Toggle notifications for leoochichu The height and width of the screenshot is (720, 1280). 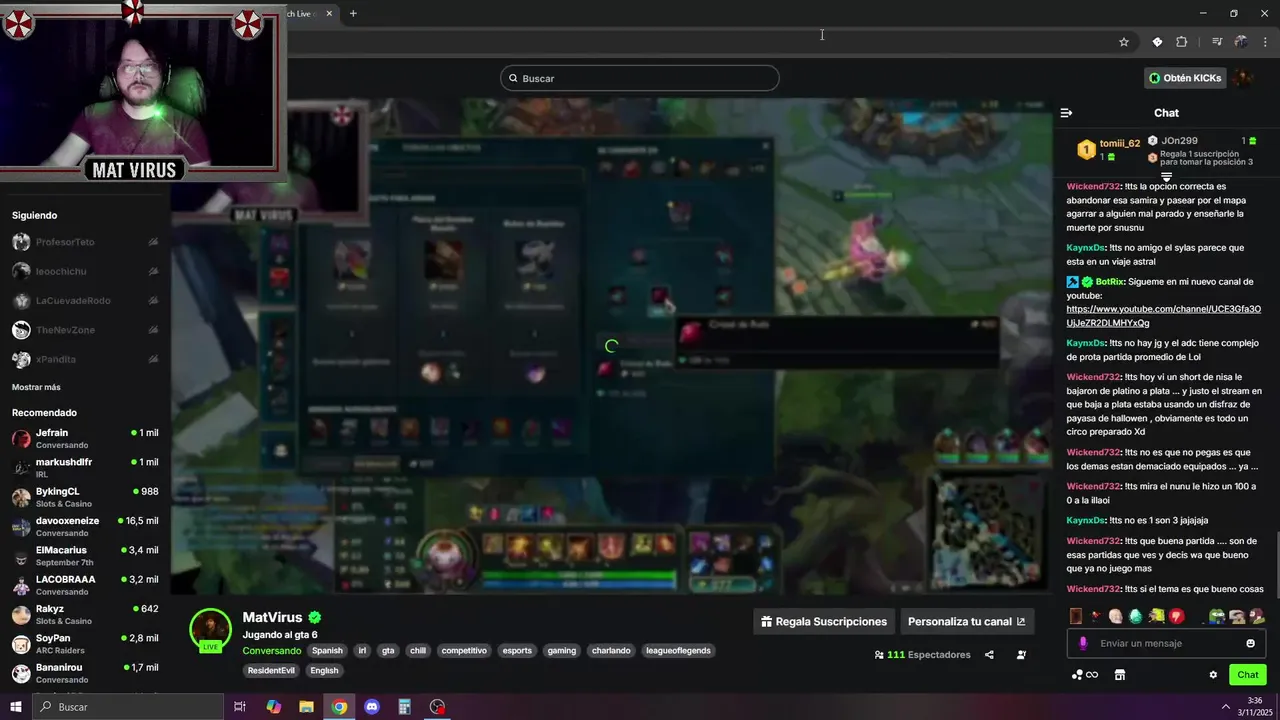coord(153,271)
